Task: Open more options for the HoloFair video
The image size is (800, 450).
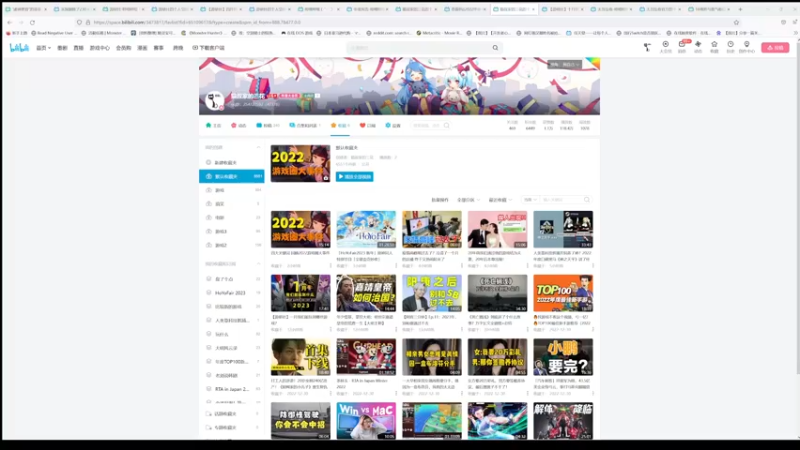Action: pyautogui.click(x=396, y=266)
